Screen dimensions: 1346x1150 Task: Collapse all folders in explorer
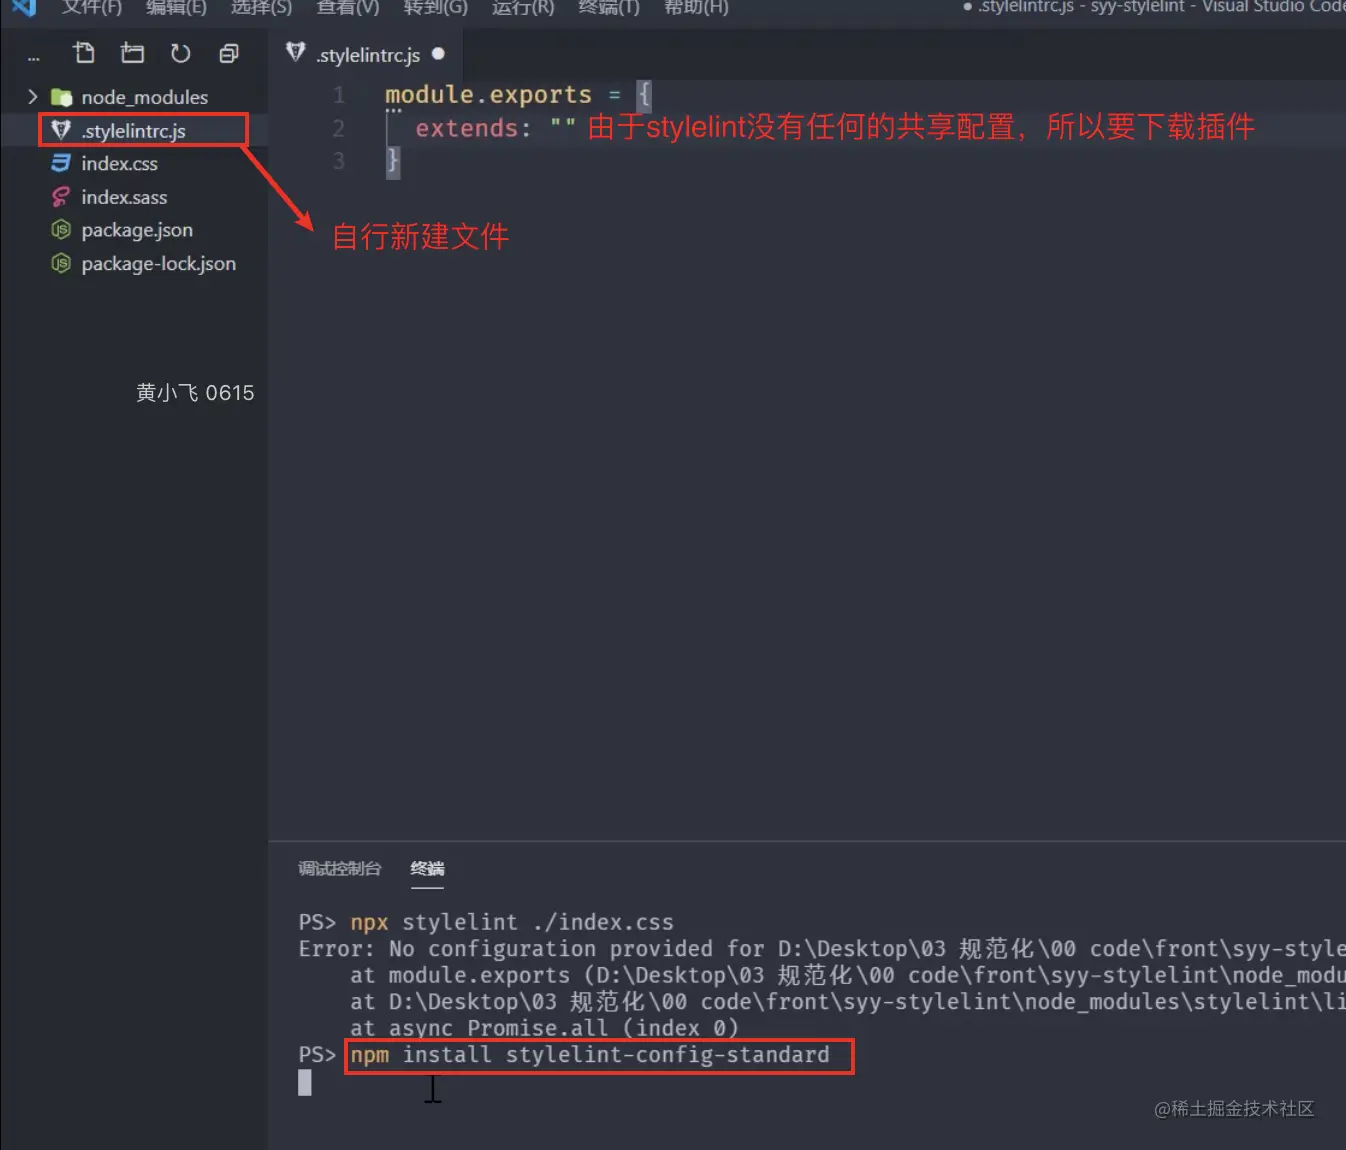click(229, 53)
